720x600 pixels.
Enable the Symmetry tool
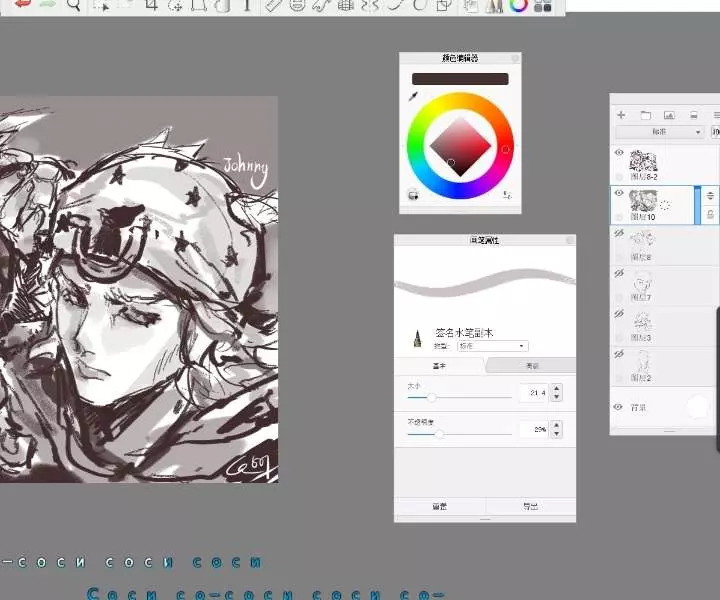370,6
